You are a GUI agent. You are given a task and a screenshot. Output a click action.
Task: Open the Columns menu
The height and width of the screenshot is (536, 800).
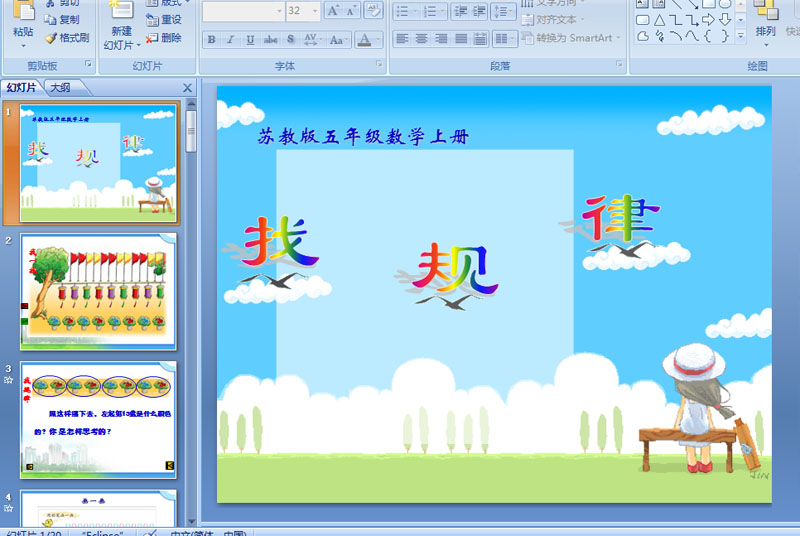point(505,38)
